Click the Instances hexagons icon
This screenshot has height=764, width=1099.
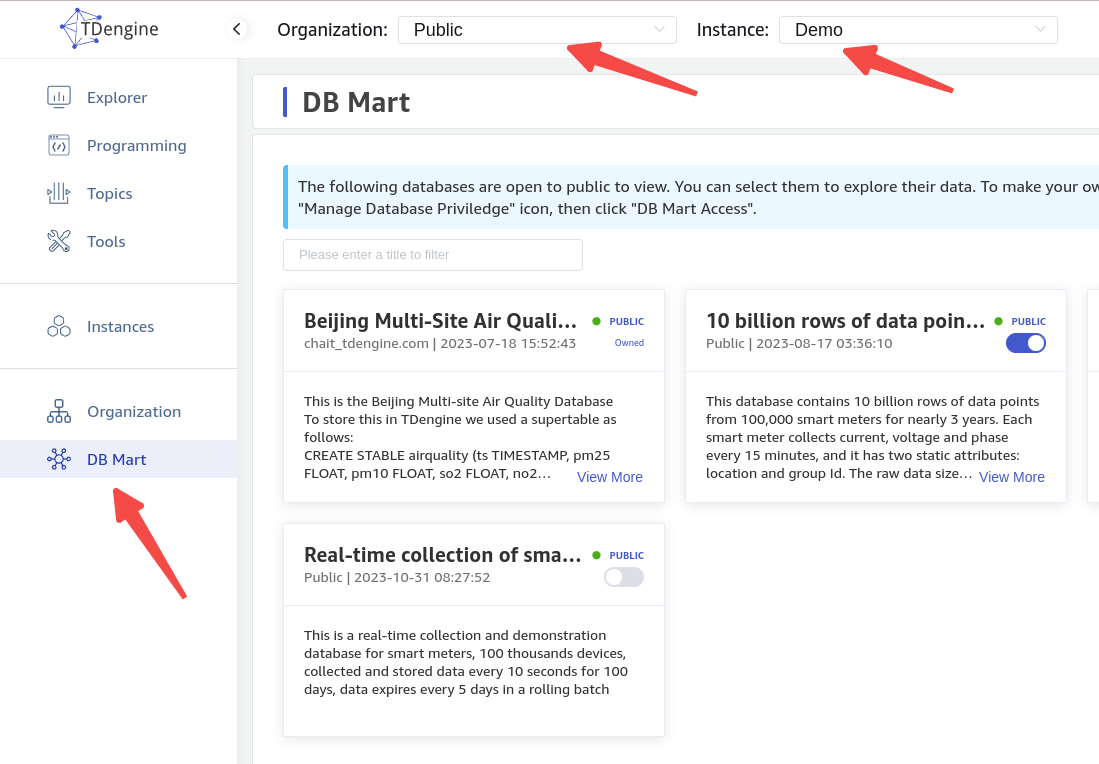coord(59,326)
